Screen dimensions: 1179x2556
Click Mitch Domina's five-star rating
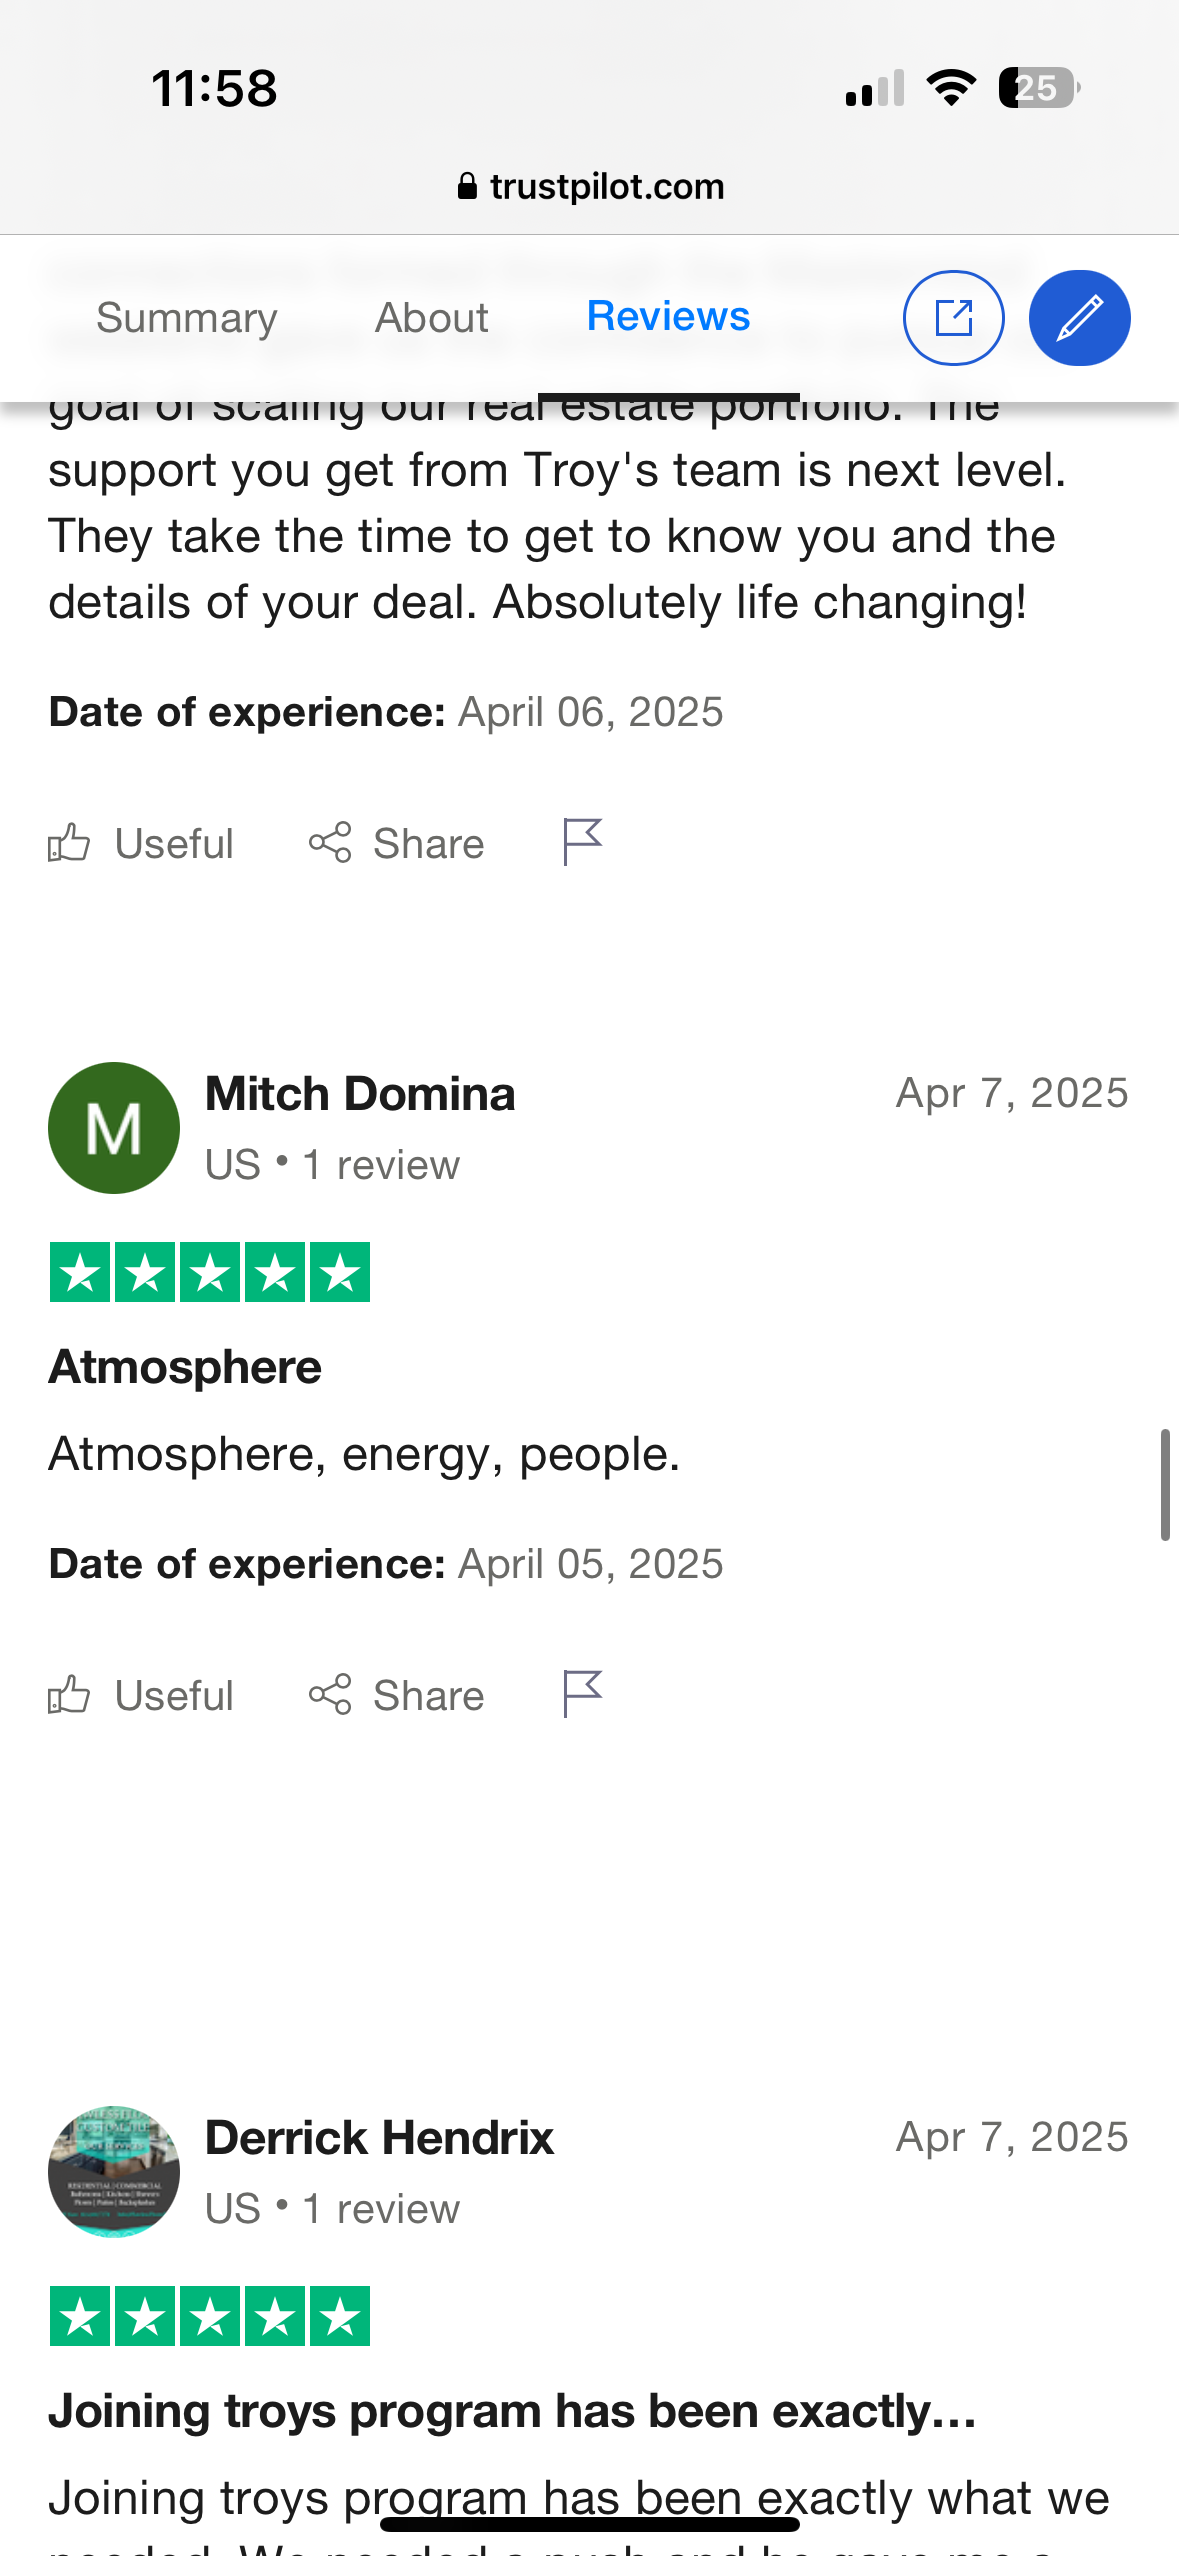[x=210, y=1272]
